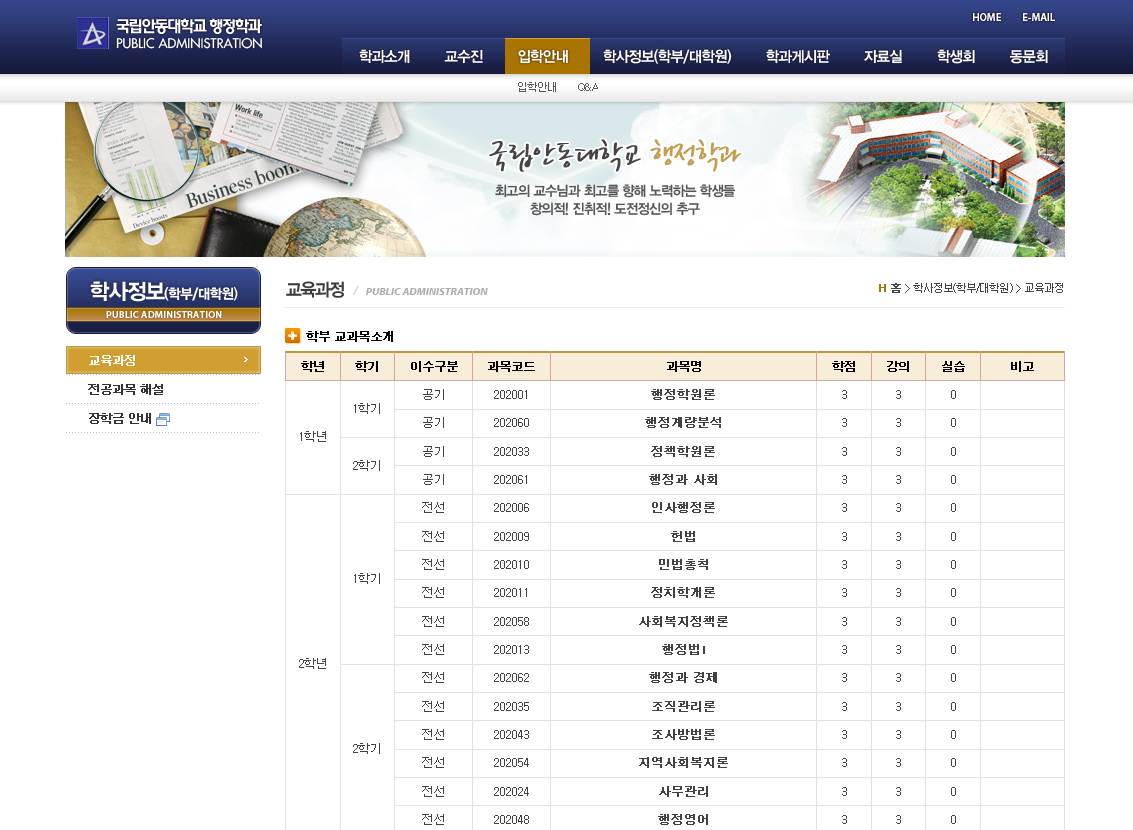Click the 교육과정 breadcrumb item
The image size is (1133, 830).
(1044, 288)
